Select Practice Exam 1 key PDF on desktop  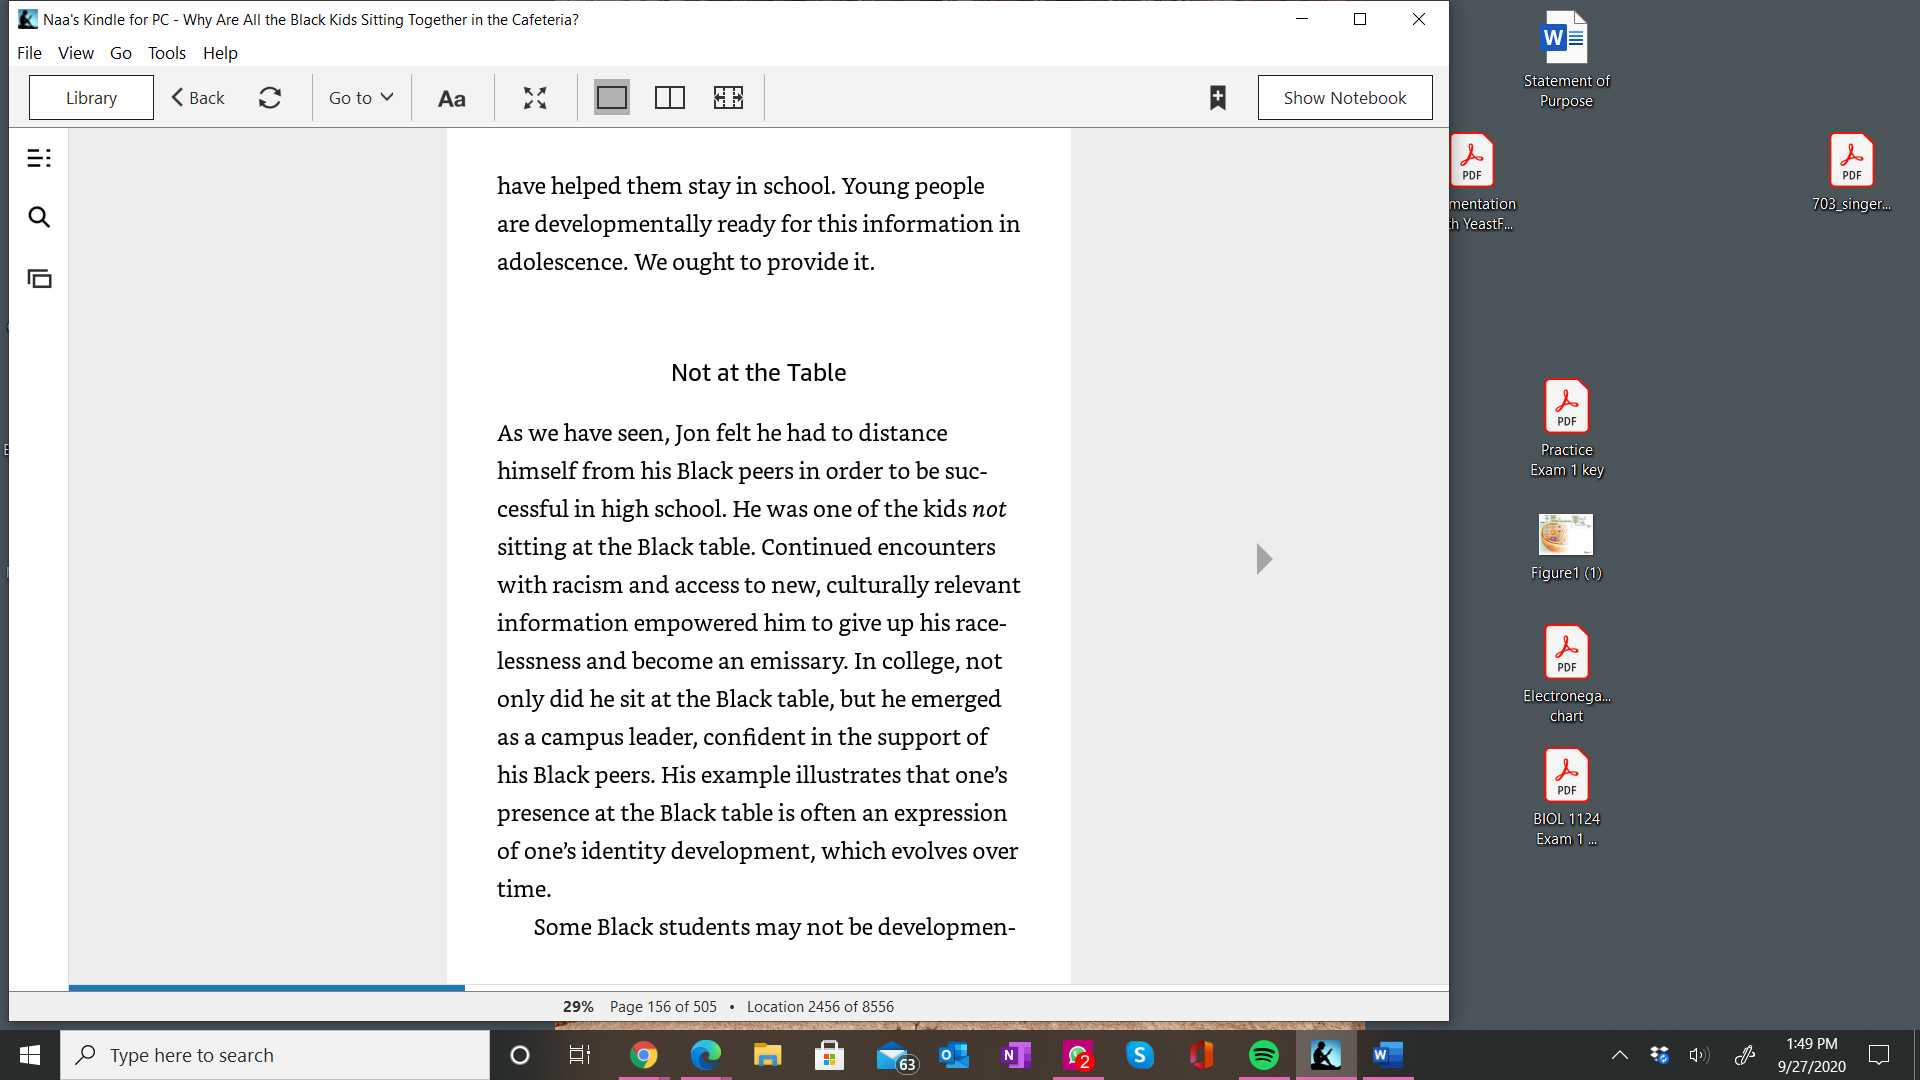click(x=1566, y=428)
